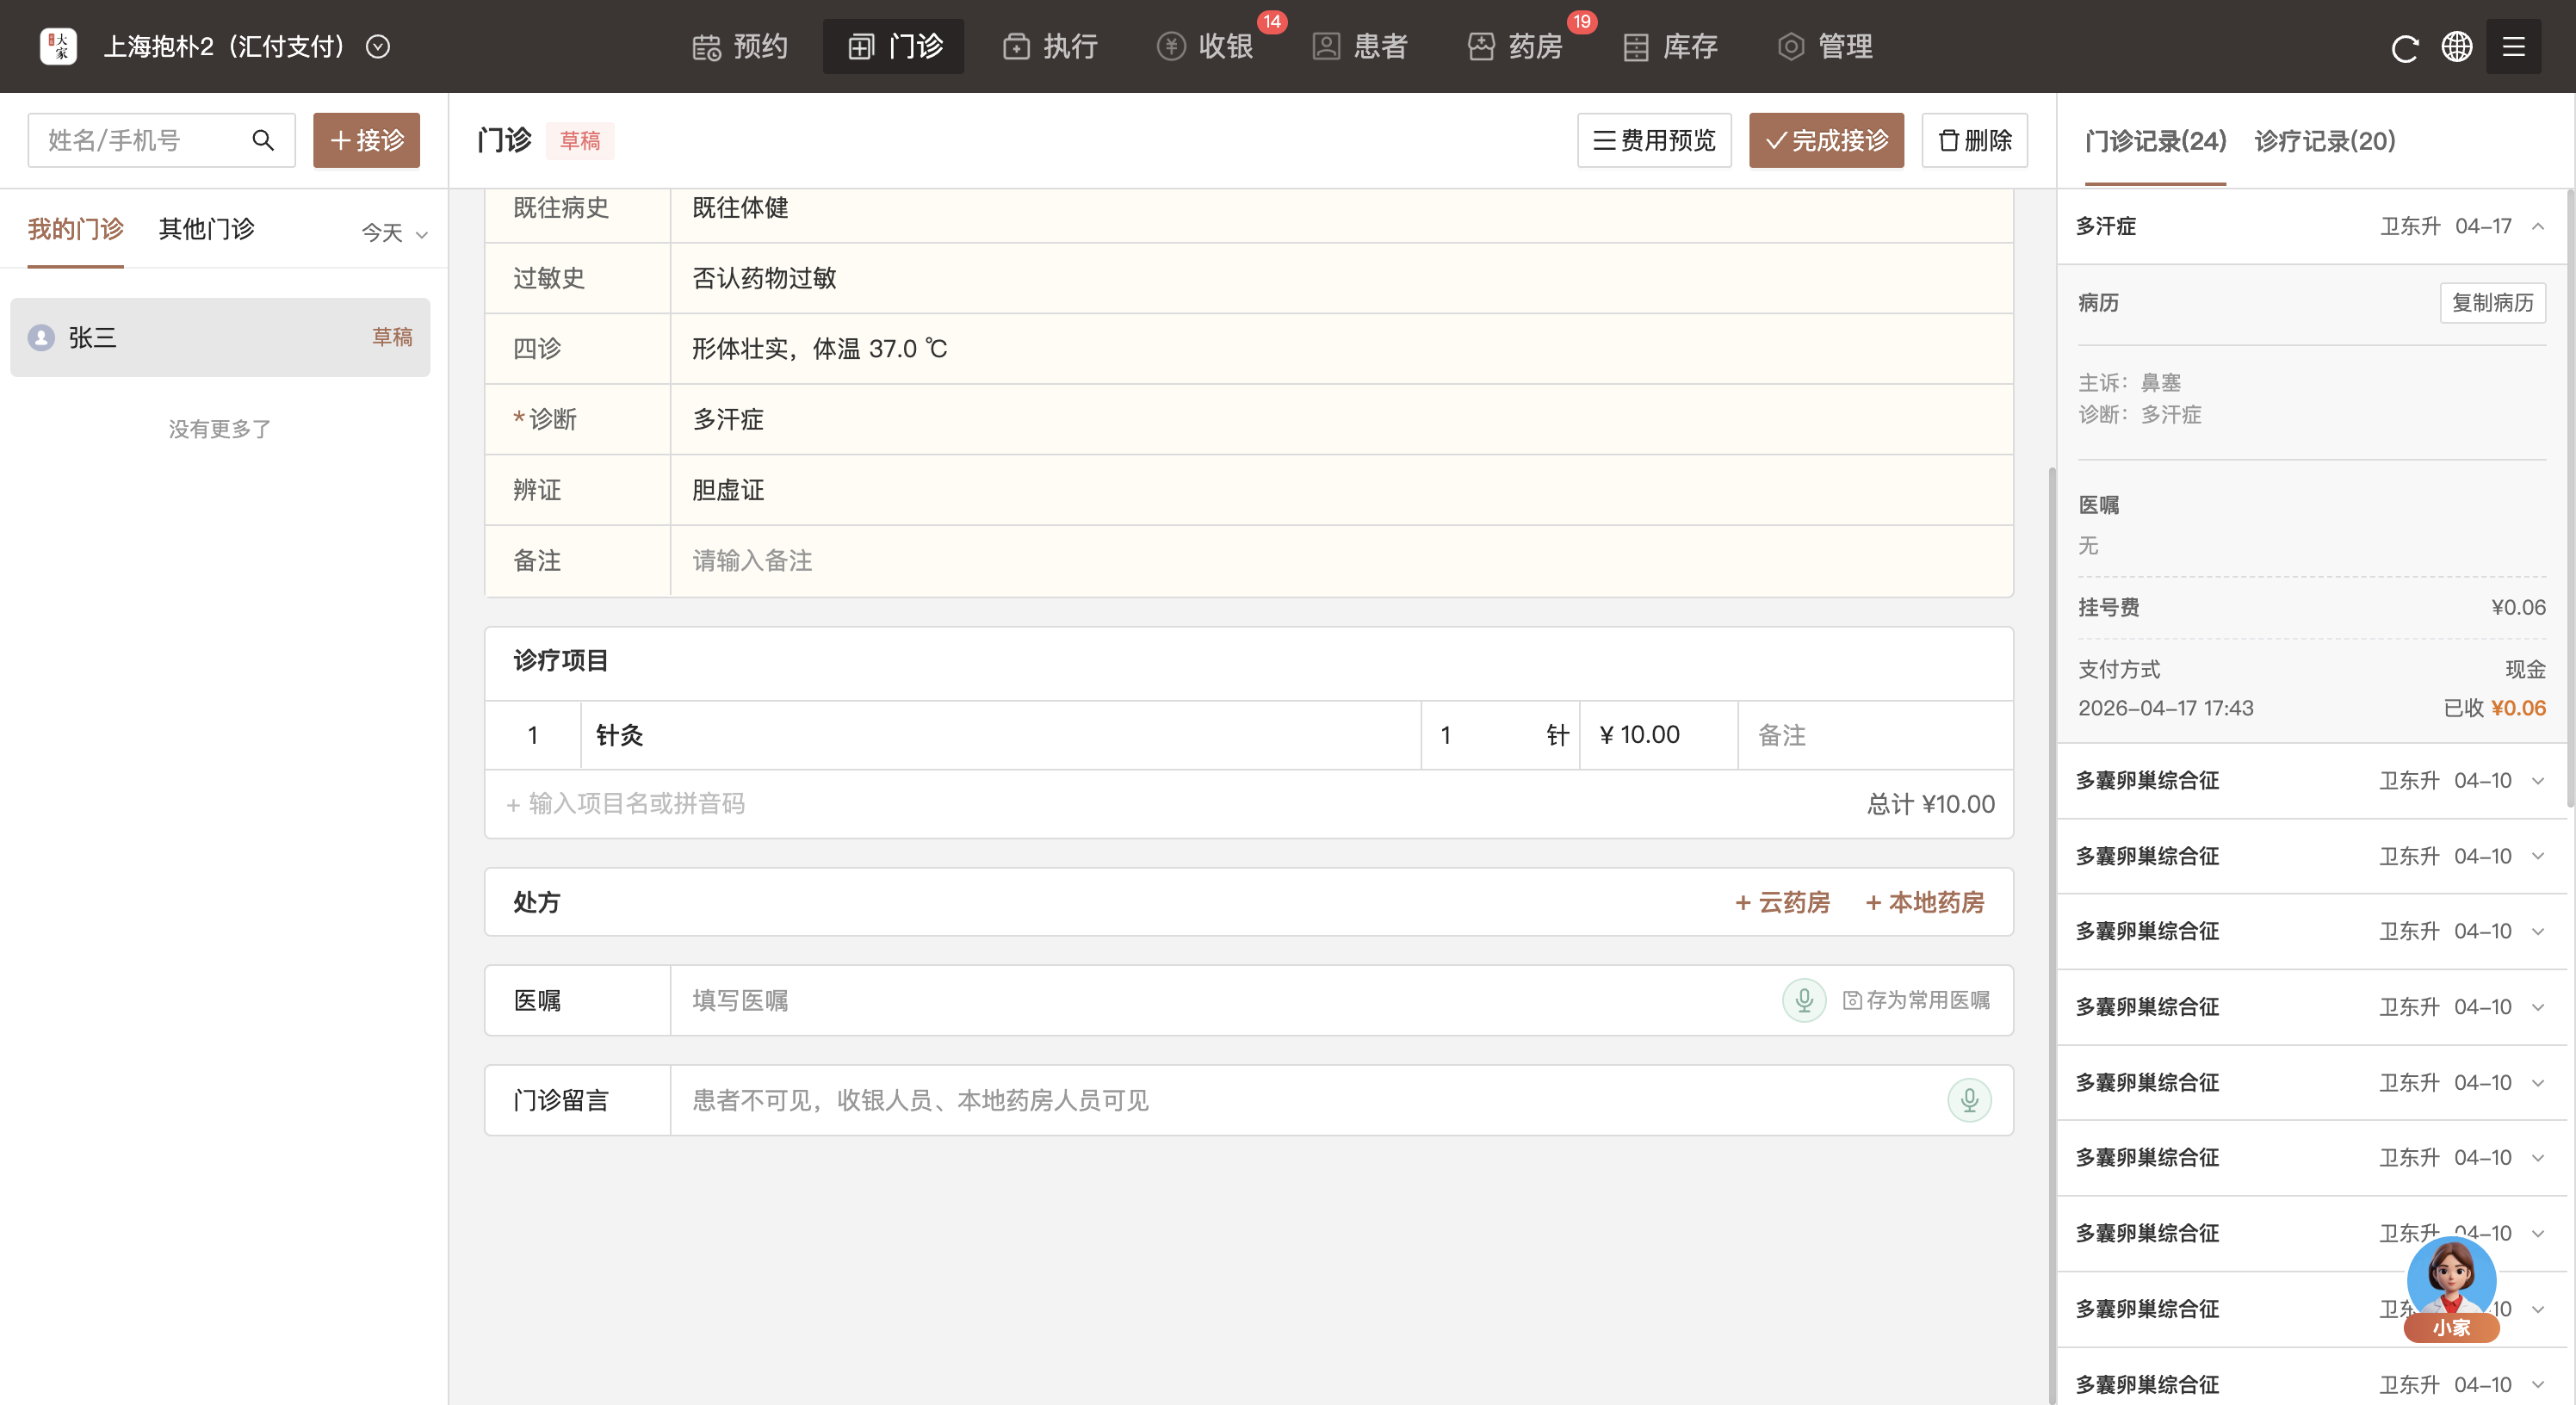Add prescription via 本地药房 link

coord(1925,902)
